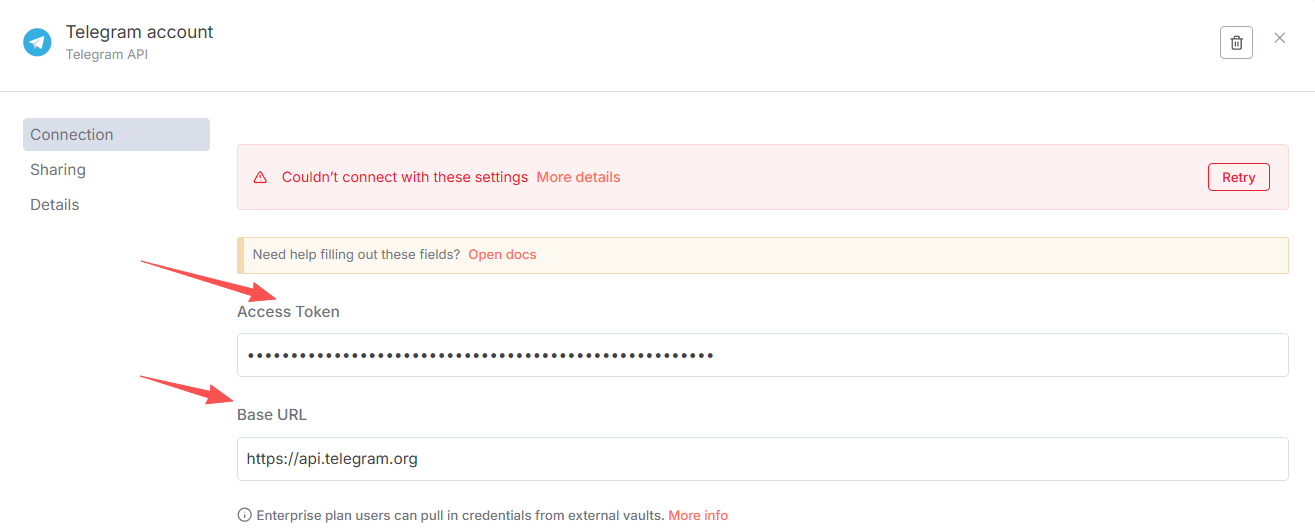This screenshot has height=532, width=1315.
Task: Follow the Open docs link
Action: [502, 255]
